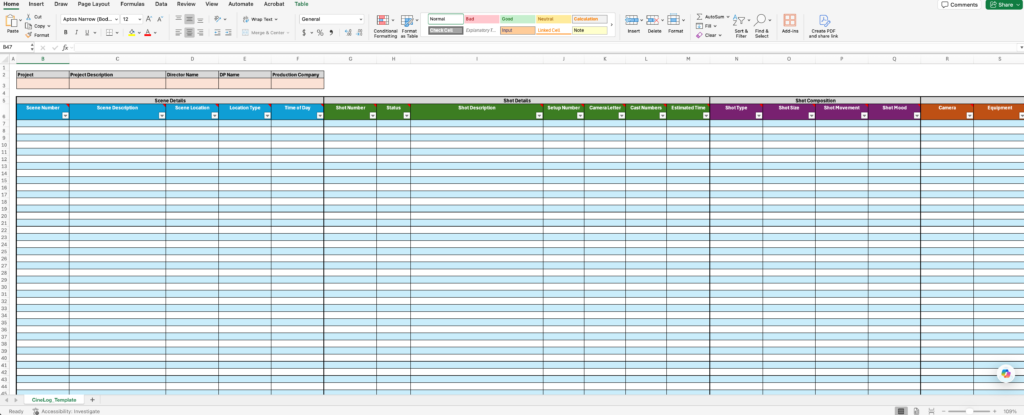Add a new sheet with plus button
Screen dimensions: 1024x415
point(92,400)
